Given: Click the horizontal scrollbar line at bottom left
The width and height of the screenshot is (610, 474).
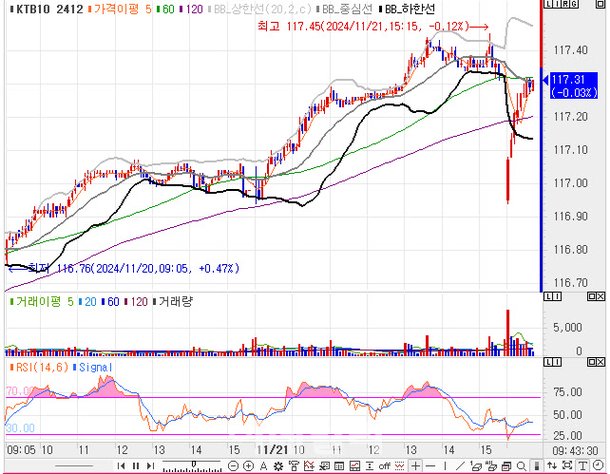Looking at the screenshot, I should (x=74, y=466).
